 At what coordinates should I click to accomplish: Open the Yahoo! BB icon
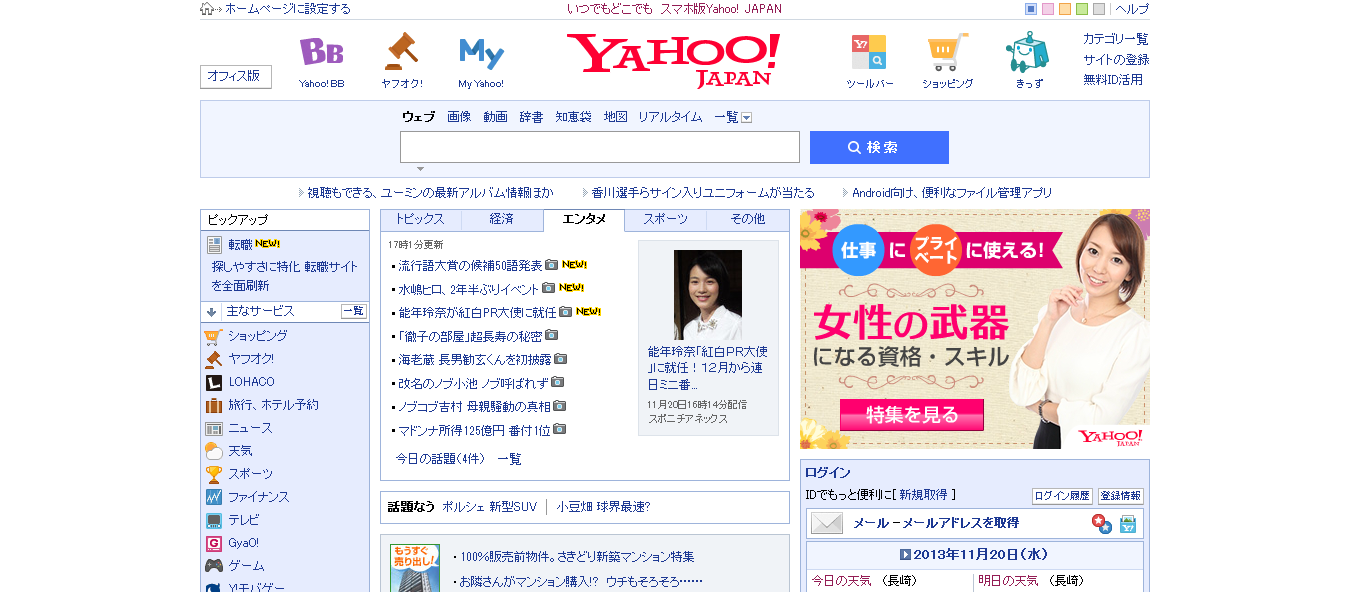(x=321, y=52)
